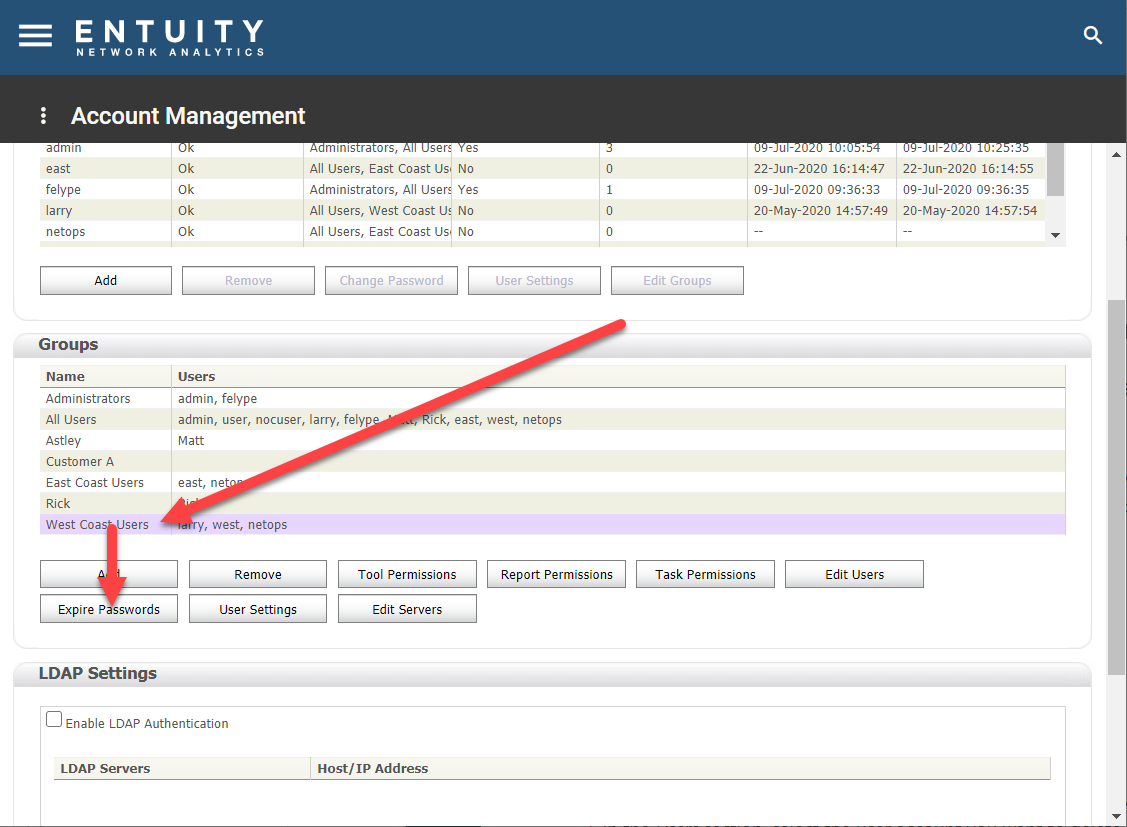The width and height of the screenshot is (1127, 827).
Task: Click the Change Password button
Action: pyautogui.click(x=391, y=281)
